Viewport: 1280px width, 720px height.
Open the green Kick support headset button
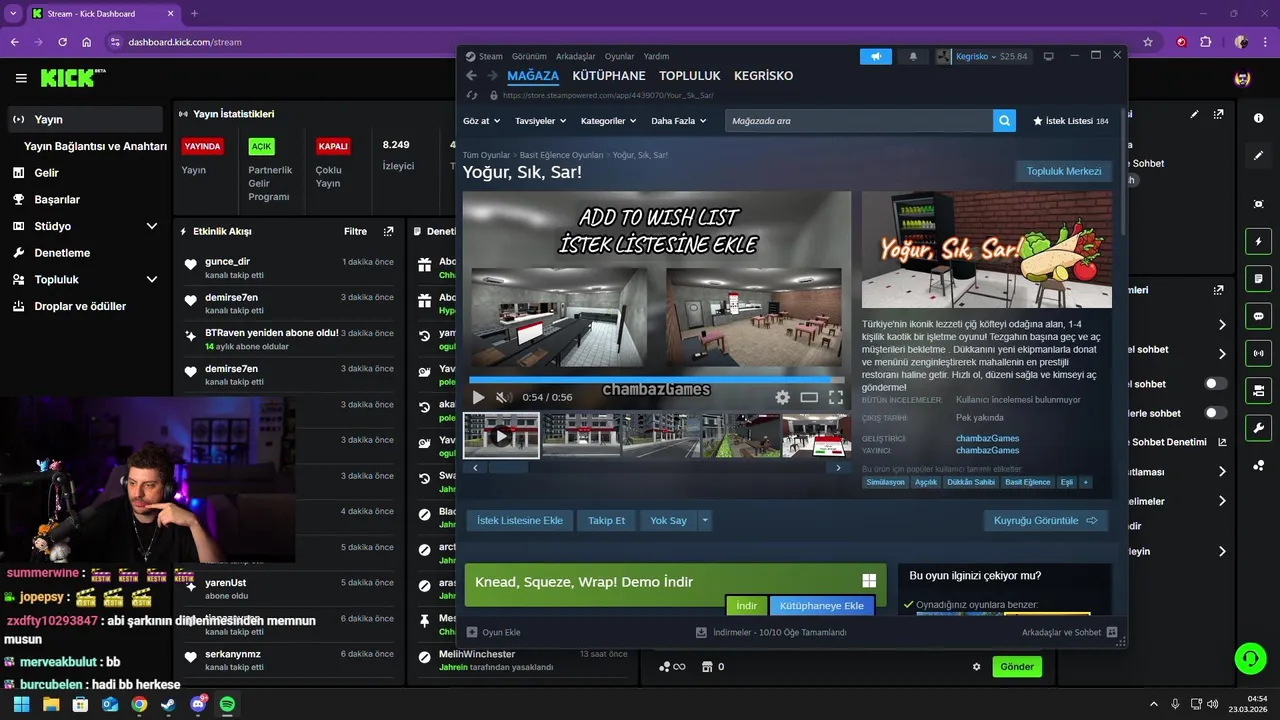coord(1250,658)
